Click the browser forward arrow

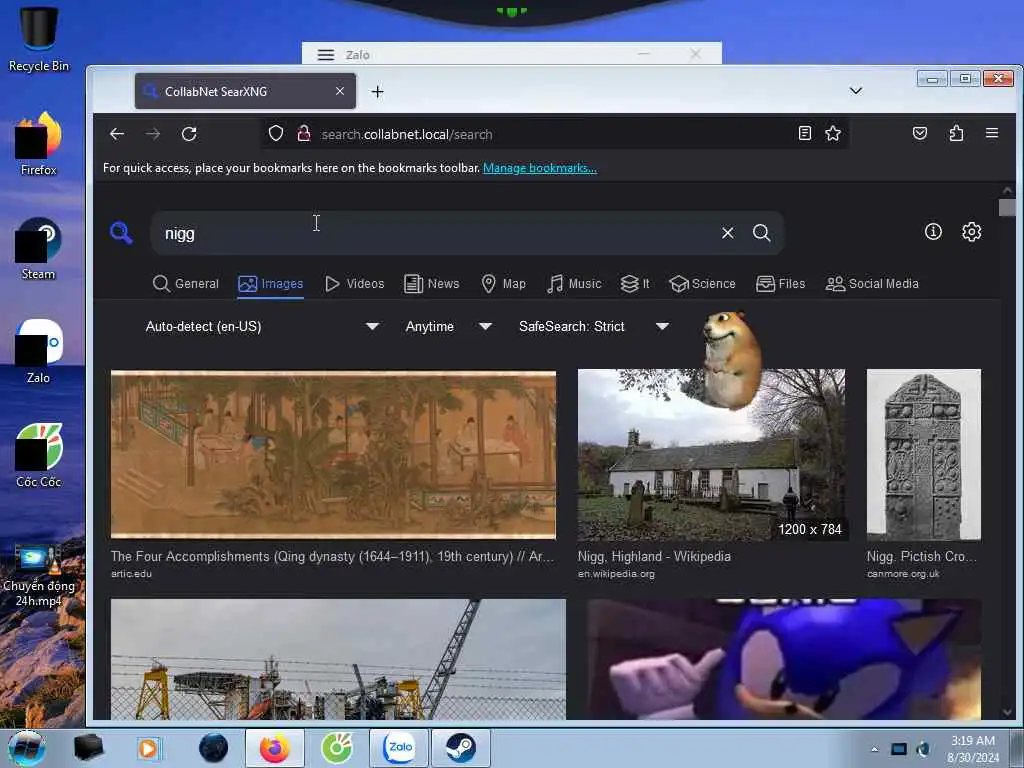click(x=153, y=134)
